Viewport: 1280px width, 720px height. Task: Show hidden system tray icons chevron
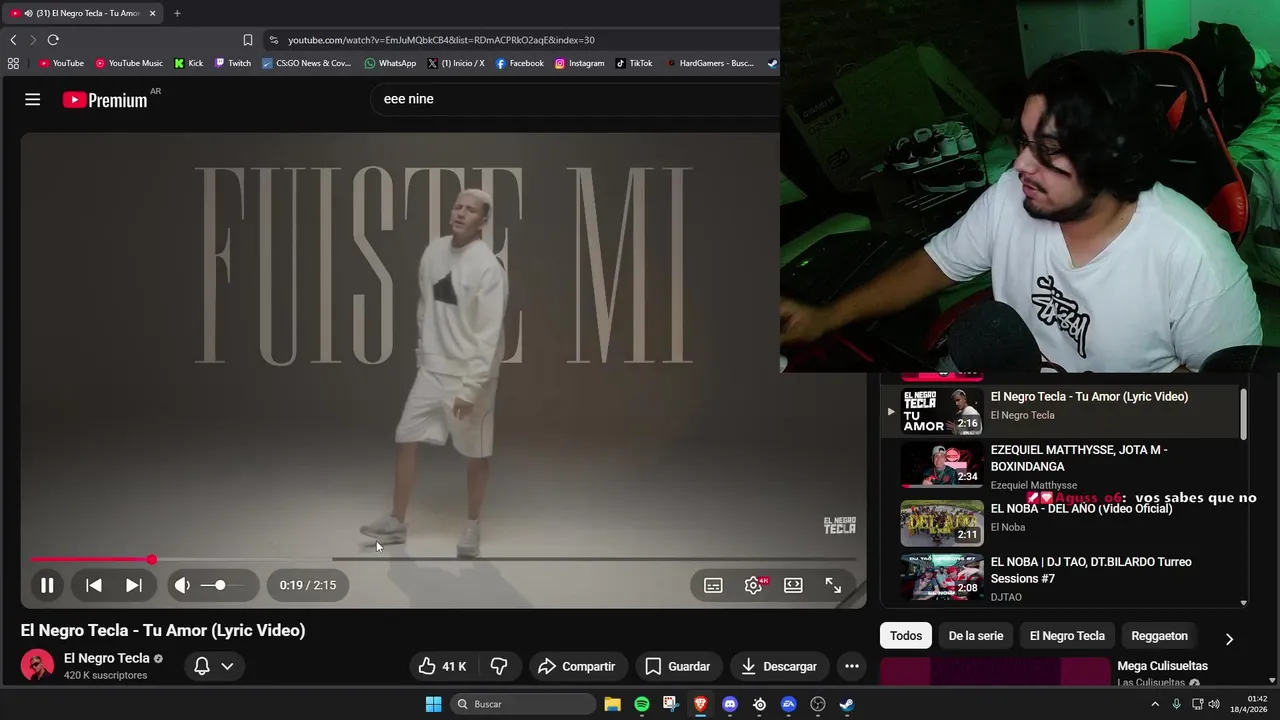[x=1155, y=704]
